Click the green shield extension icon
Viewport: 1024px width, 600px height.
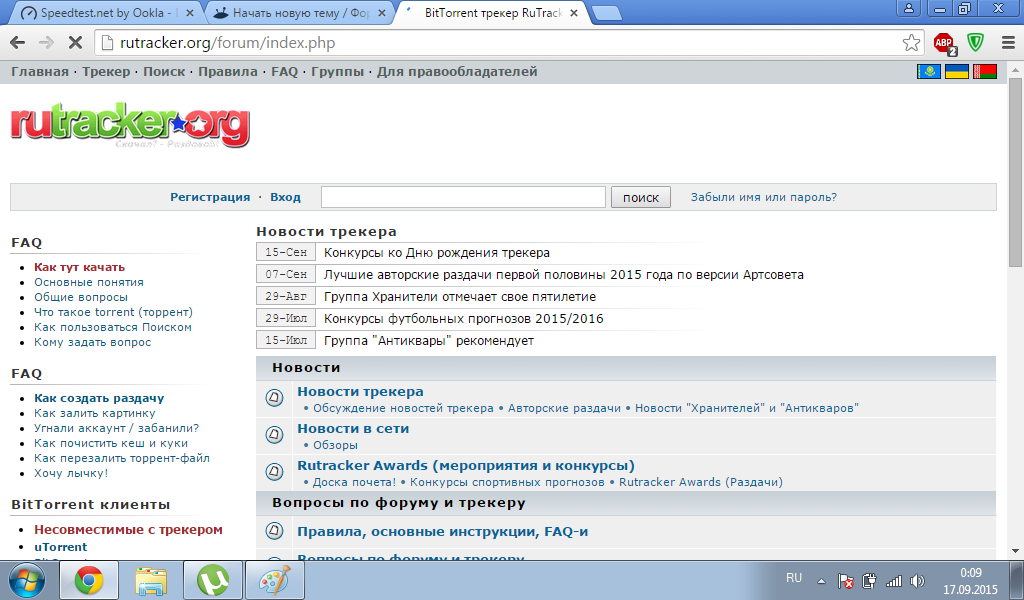tap(975, 43)
